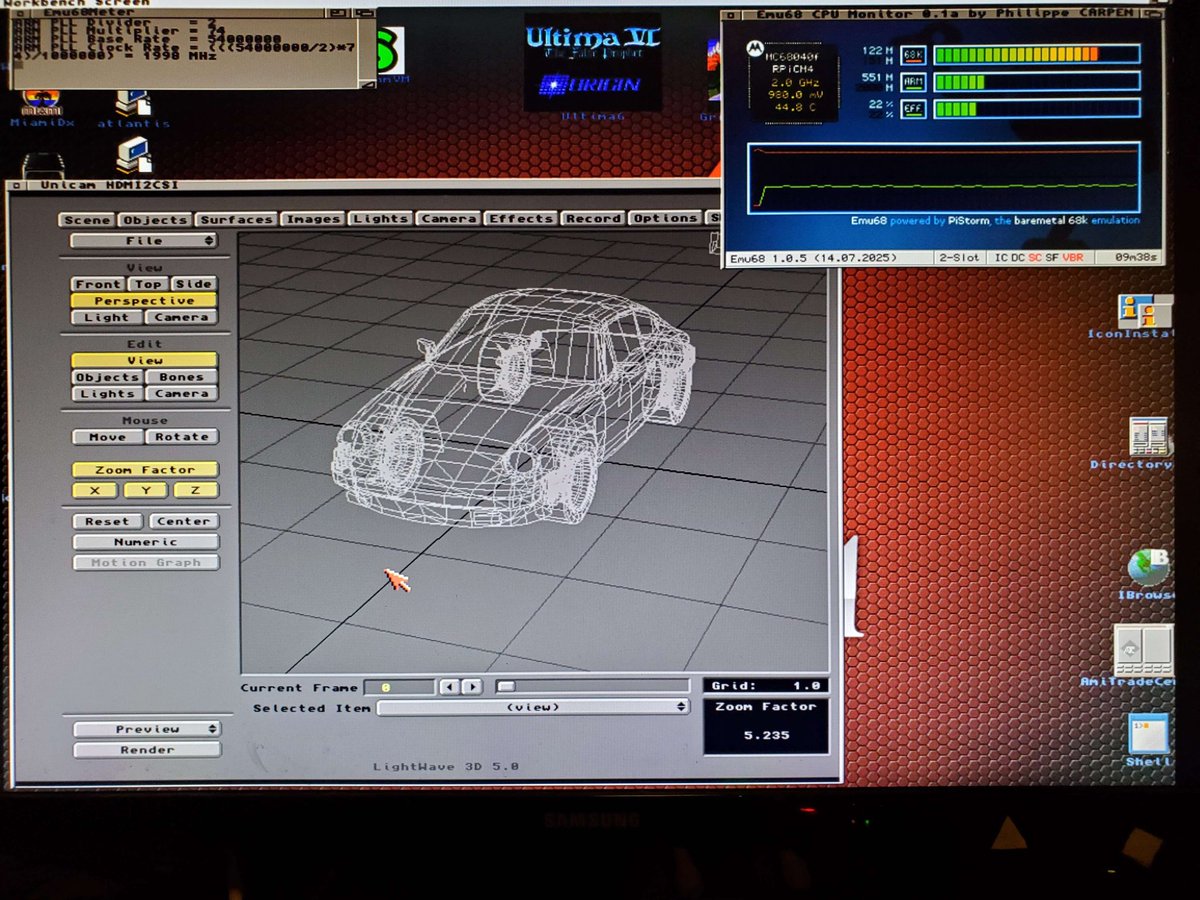Viewport: 1200px width, 900px height.
Task: Select the Perspective view mode
Action: click(144, 301)
